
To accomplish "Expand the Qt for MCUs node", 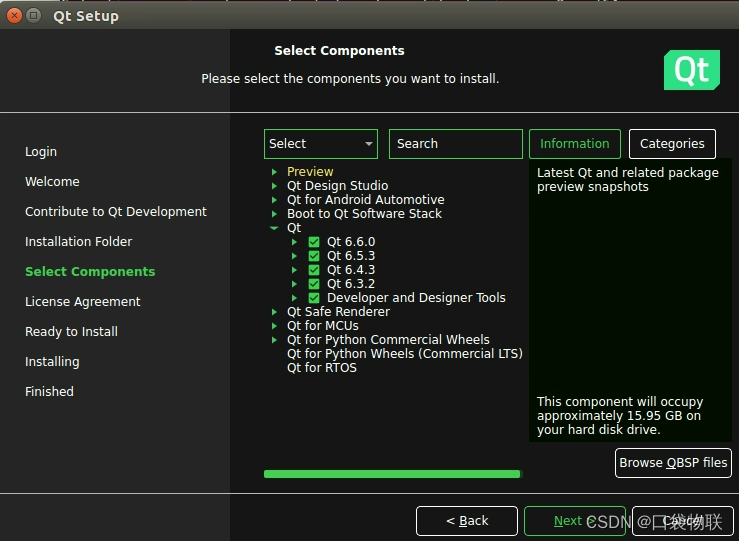I will 274,326.
